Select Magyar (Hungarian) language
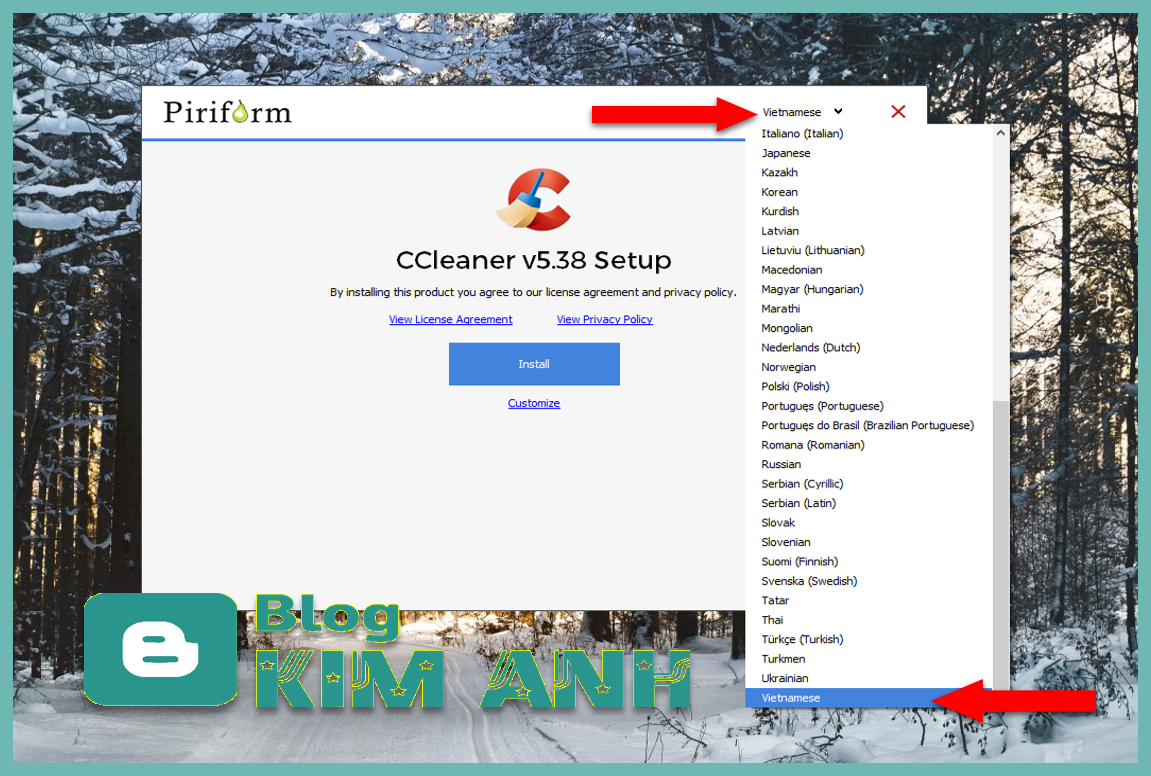The height and width of the screenshot is (776, 1151). [x=869, y=289]
